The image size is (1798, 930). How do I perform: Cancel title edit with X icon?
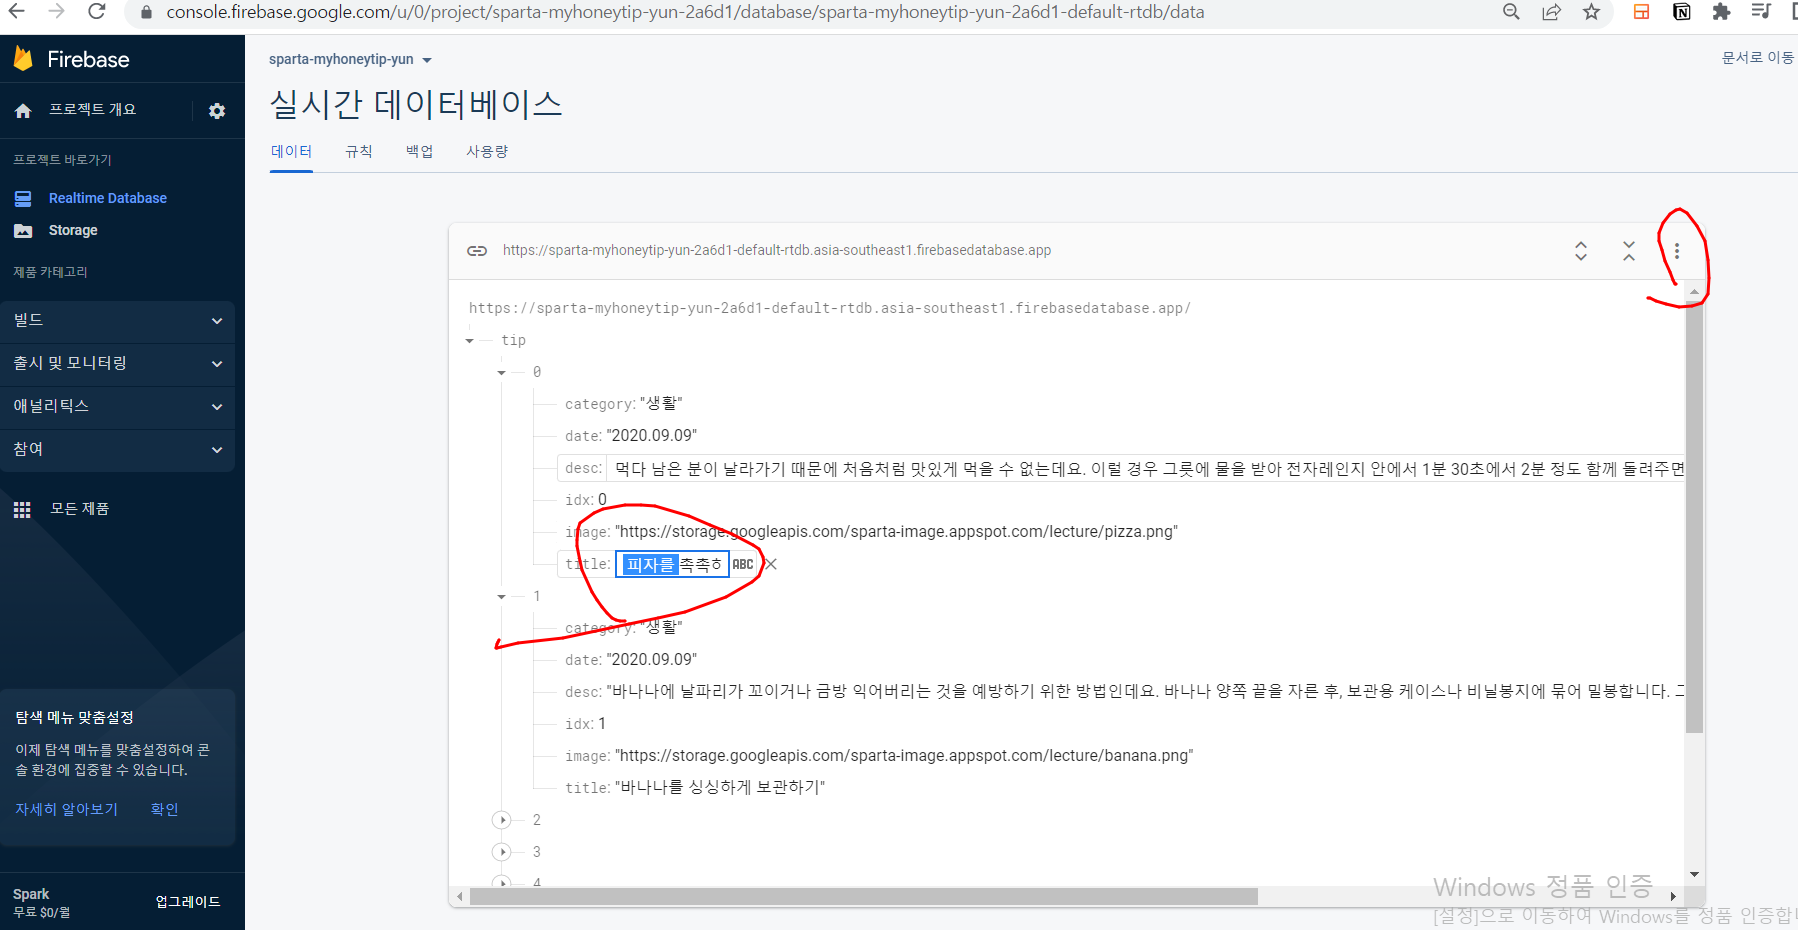tap(771, 564)
